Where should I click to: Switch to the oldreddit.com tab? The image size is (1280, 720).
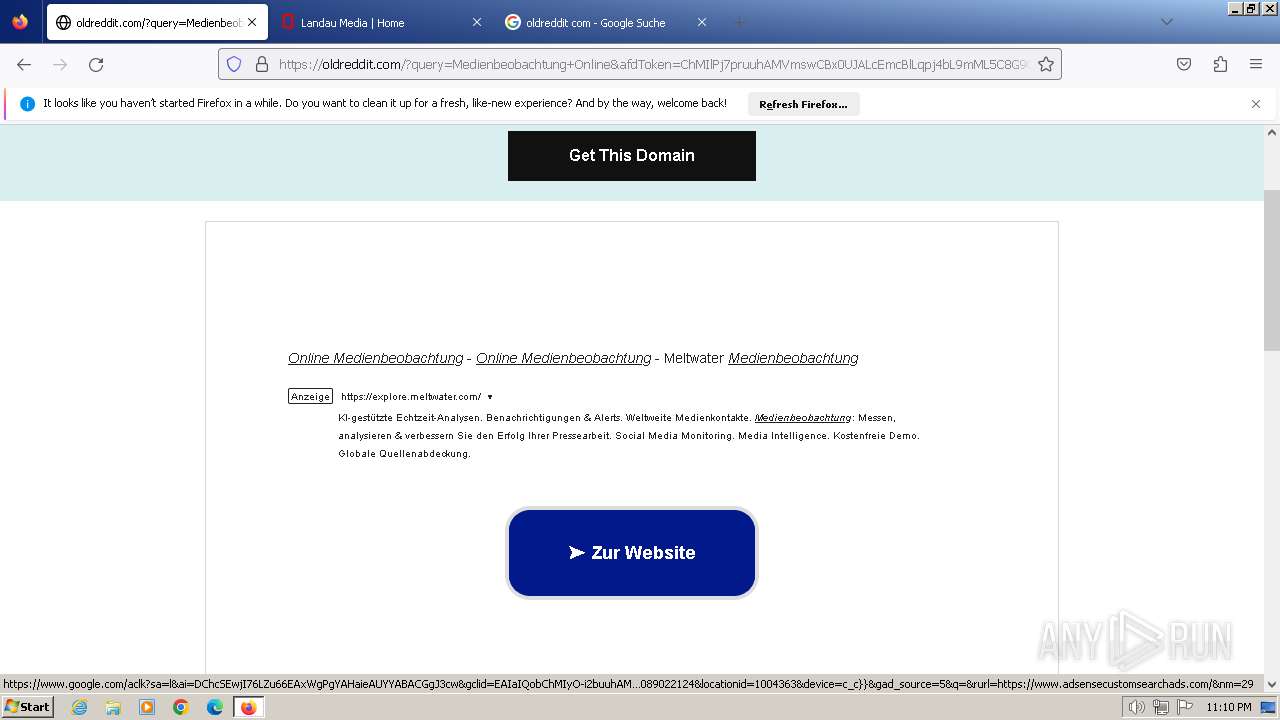(x=157, y=22)
